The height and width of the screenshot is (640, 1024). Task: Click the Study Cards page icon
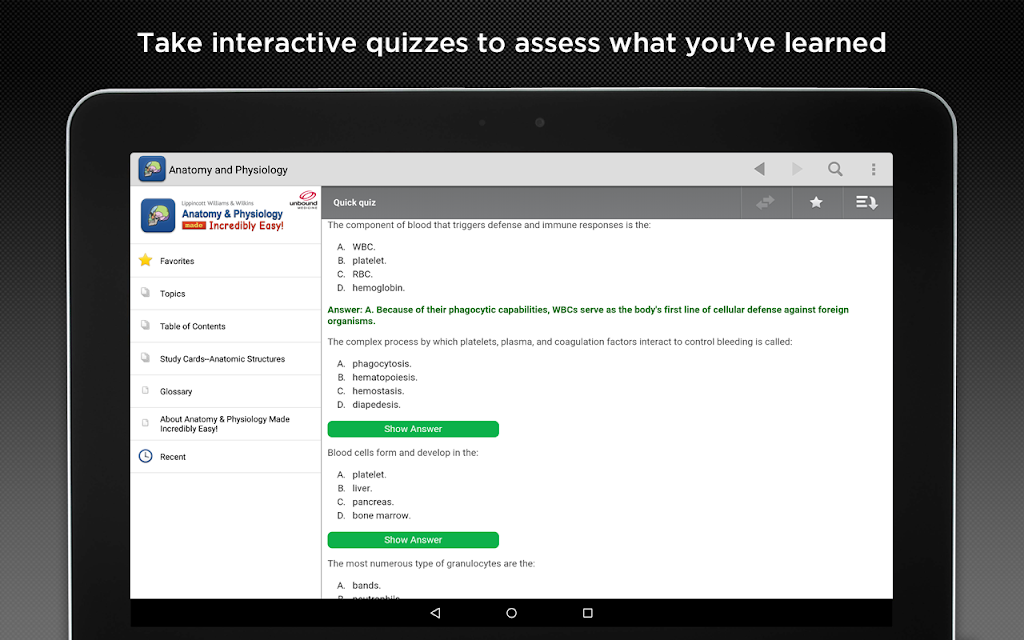[146, 358]
